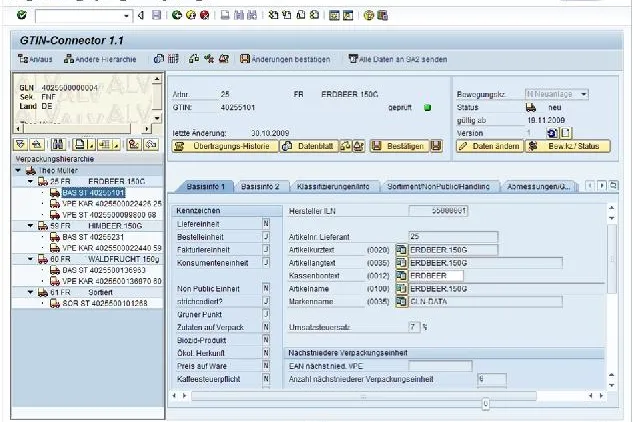Open the tree layout options dropdown arrow
Screen dimensions: 633x422
pos(116,145)
